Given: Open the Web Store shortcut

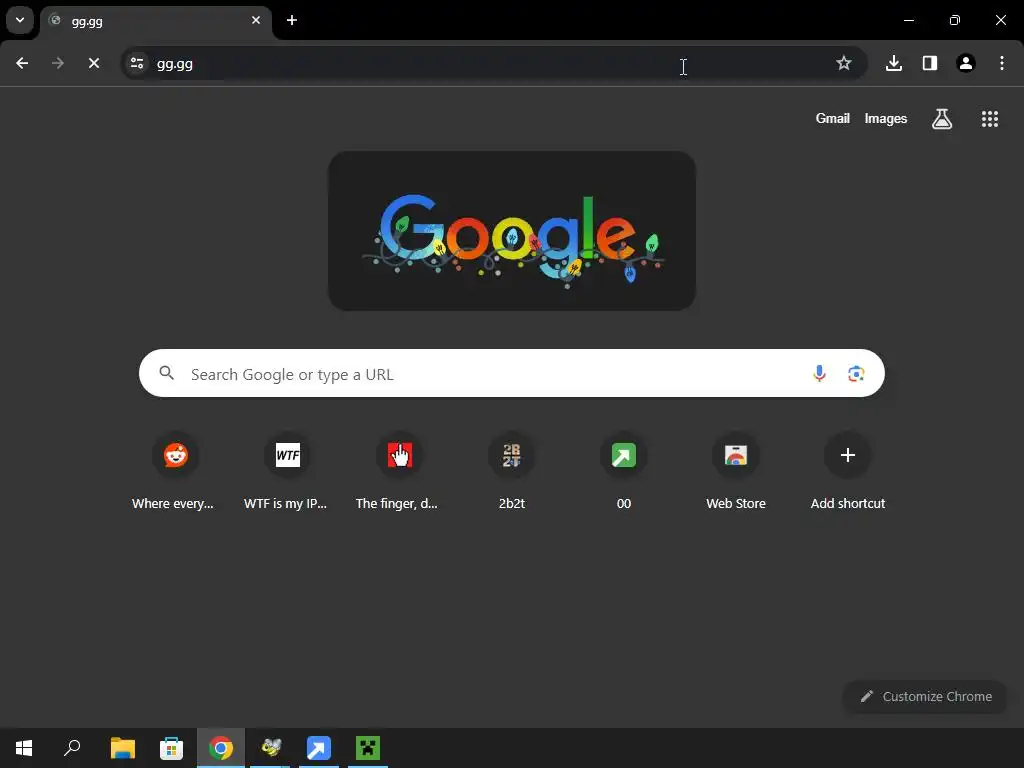Looking at the screenshot, I should tap(736, 472).
